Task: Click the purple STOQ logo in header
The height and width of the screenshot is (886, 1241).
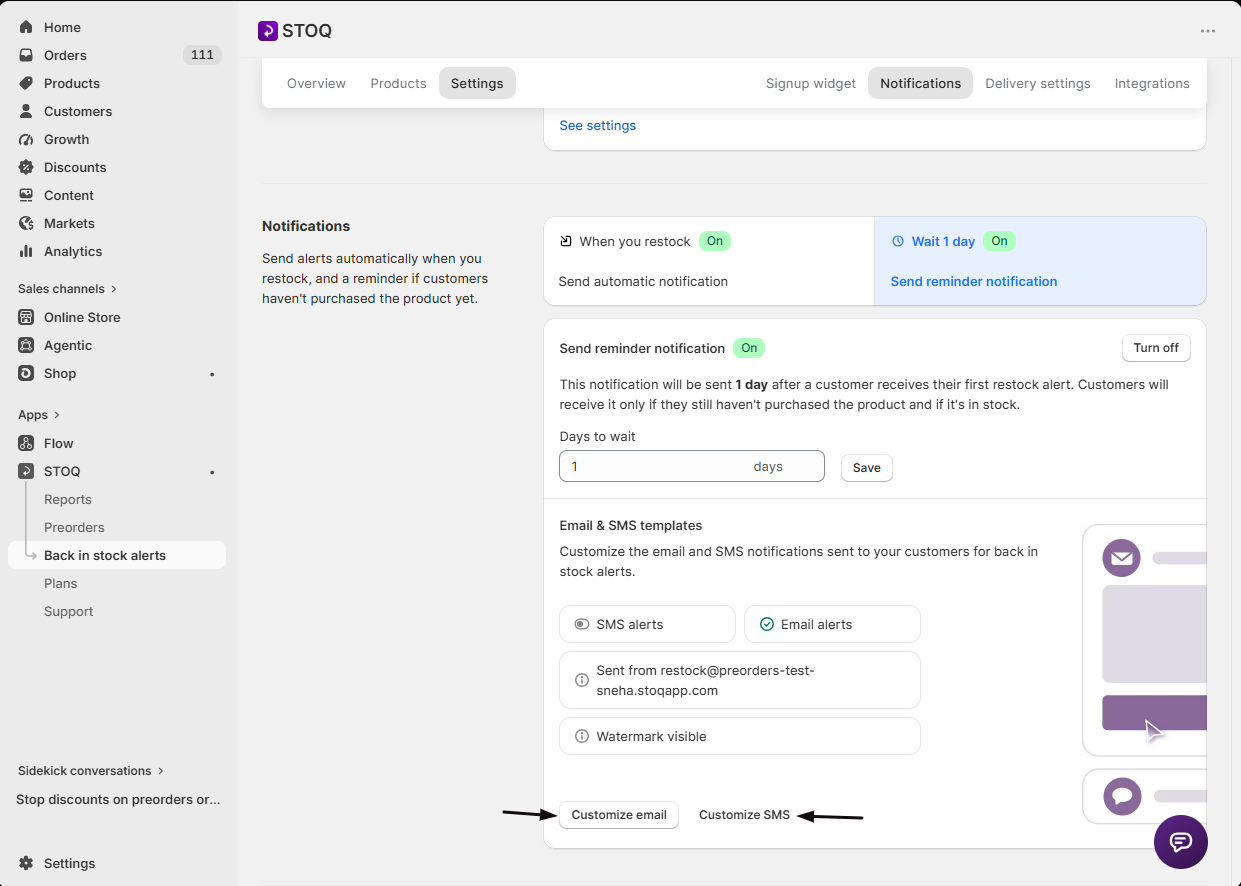Action: (268, 31)
